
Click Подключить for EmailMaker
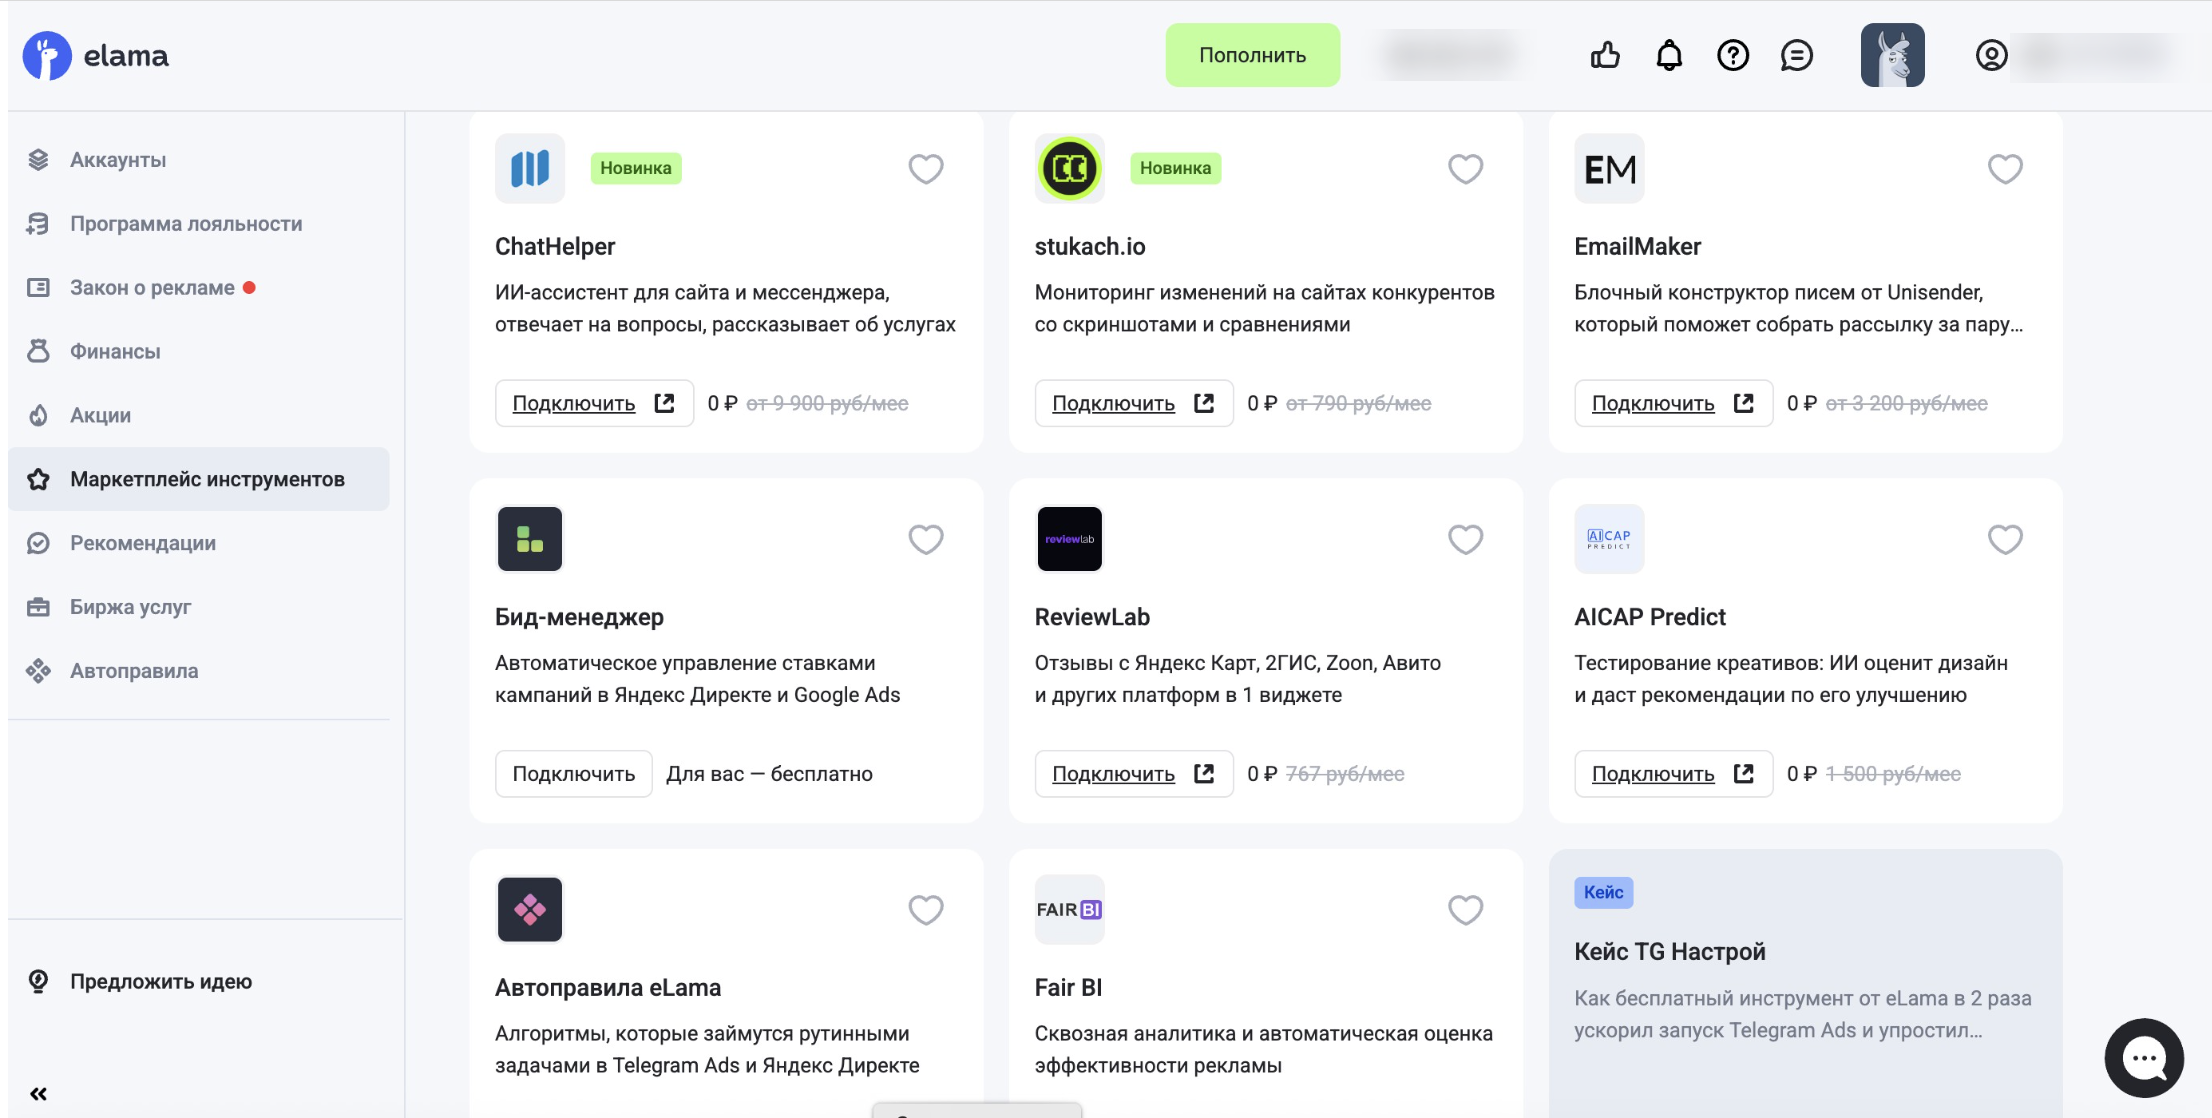tap(1673, 403)
